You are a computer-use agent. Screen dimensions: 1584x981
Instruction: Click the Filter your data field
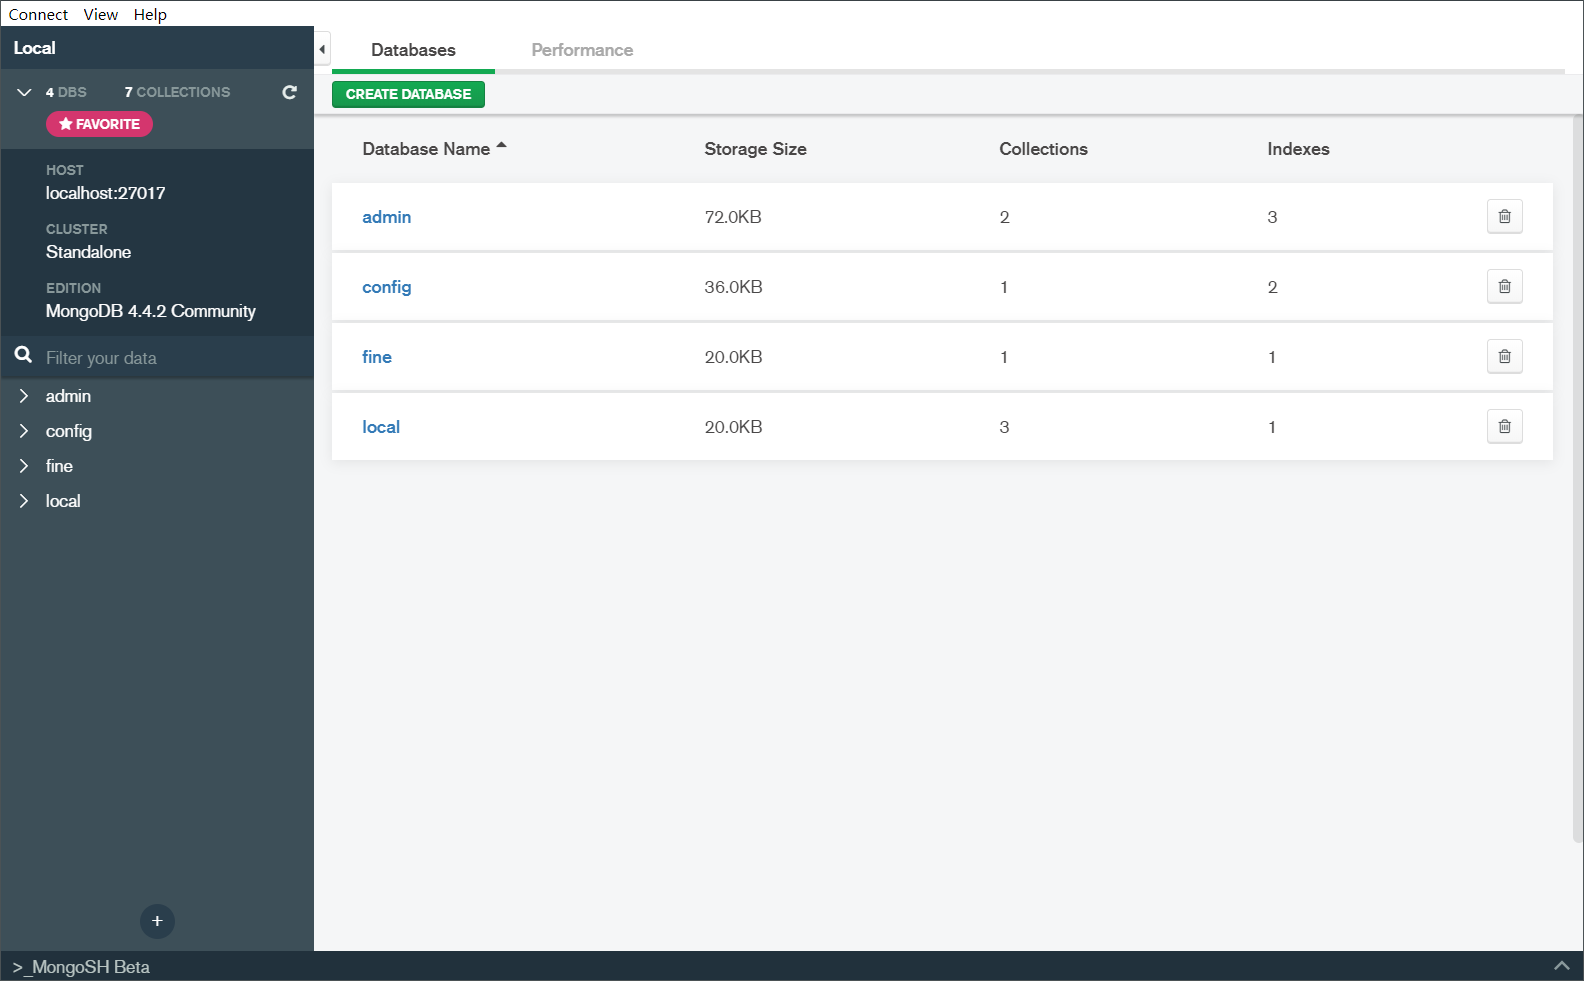click(x=170, y=358)
